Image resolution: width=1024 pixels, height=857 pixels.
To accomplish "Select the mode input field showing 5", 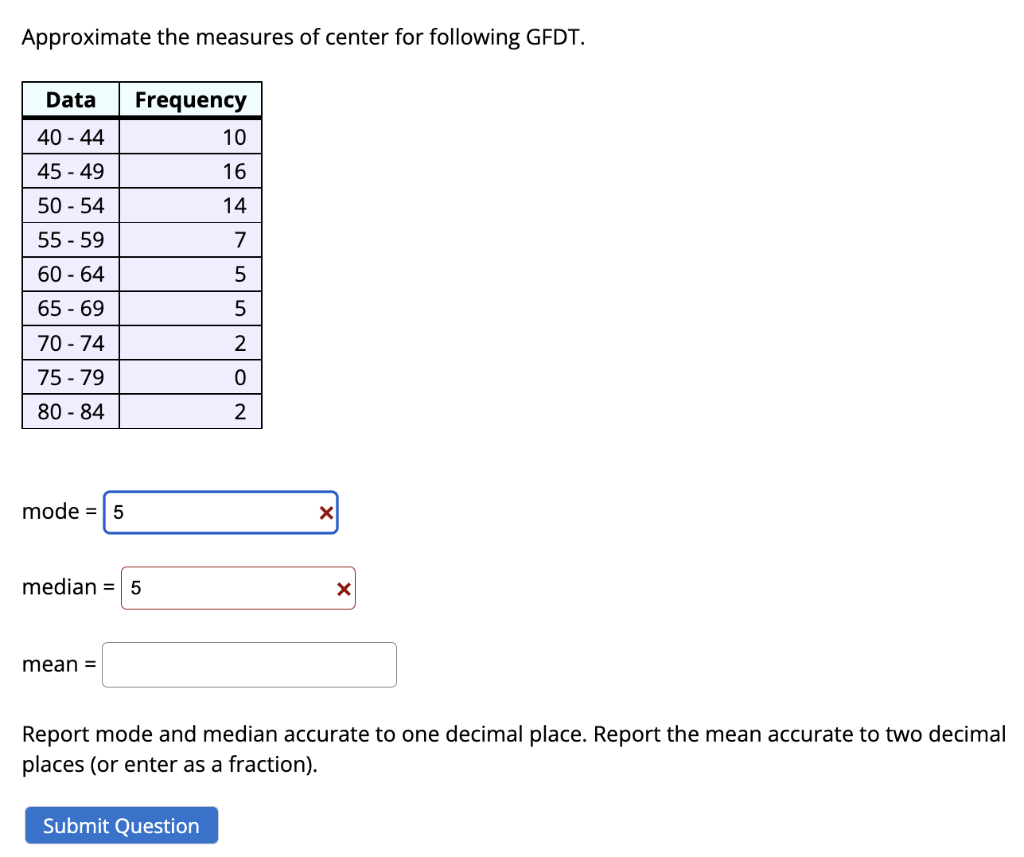I will click(x=200, y=512).
